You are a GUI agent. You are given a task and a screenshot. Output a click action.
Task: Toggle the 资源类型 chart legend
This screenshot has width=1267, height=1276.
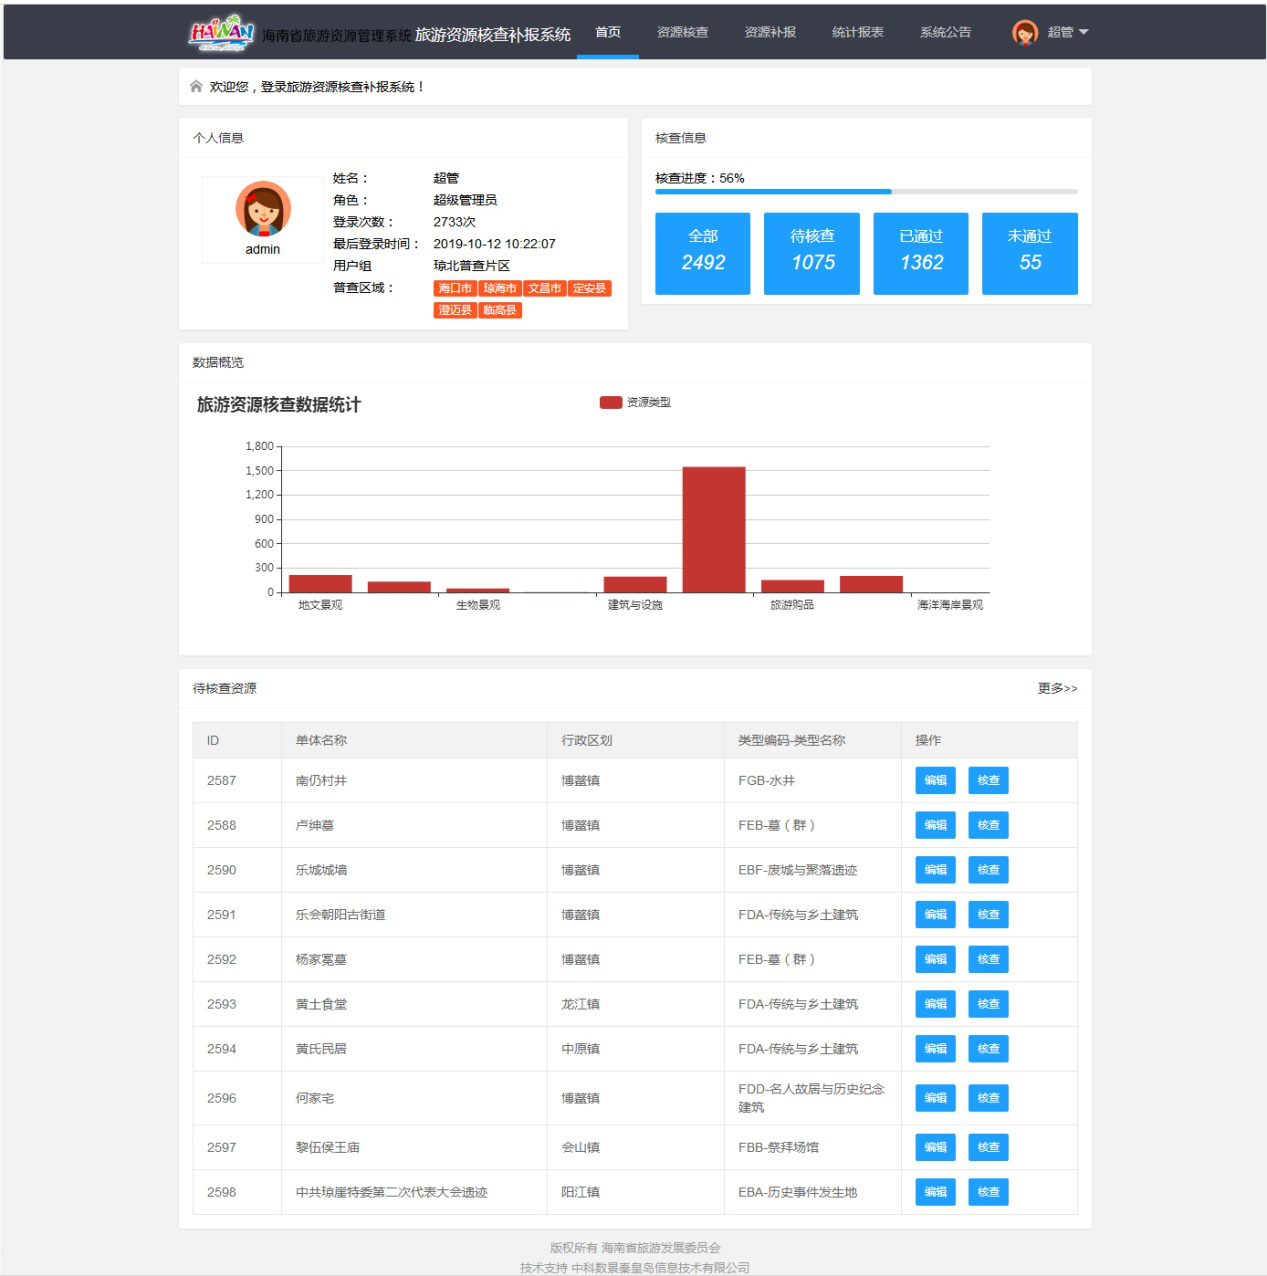click(635, 402)
